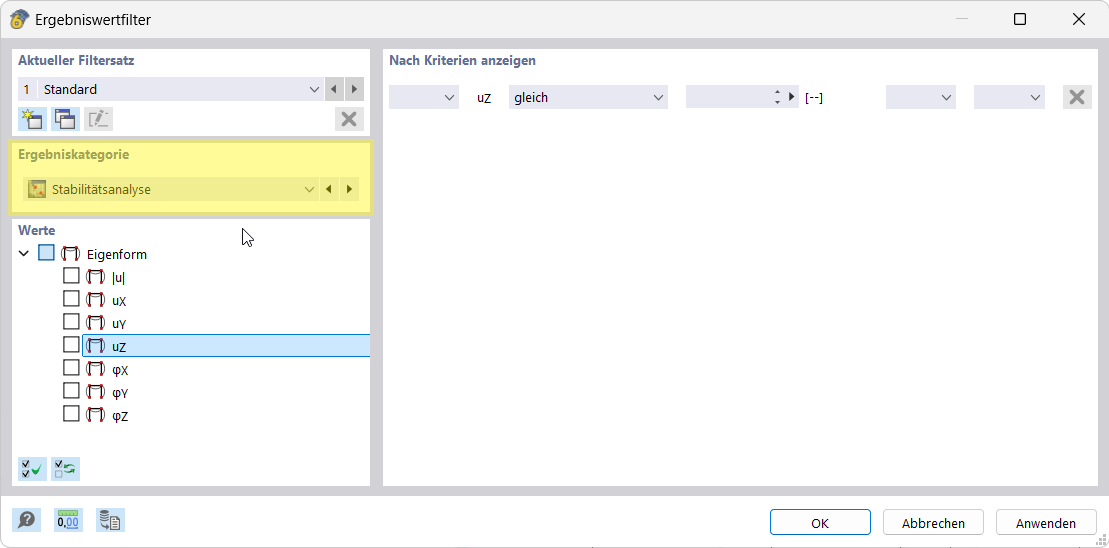
Task: Open the help icon at bottom left
Action: [26, 520]
